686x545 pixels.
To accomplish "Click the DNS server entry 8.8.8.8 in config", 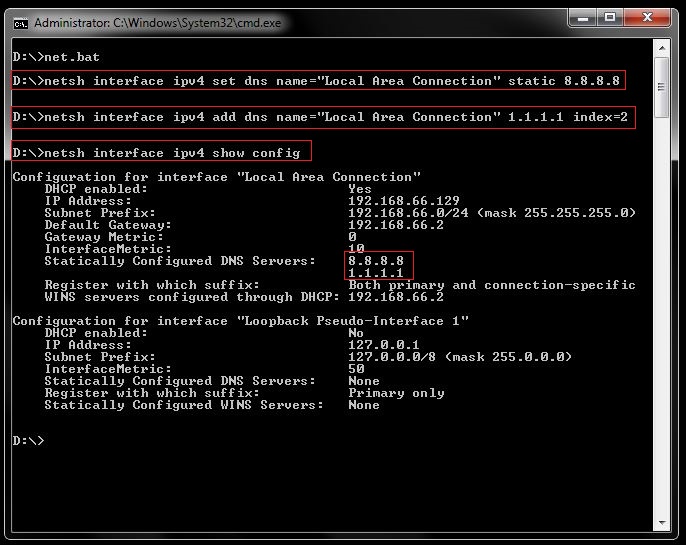I will click(376, 261).
